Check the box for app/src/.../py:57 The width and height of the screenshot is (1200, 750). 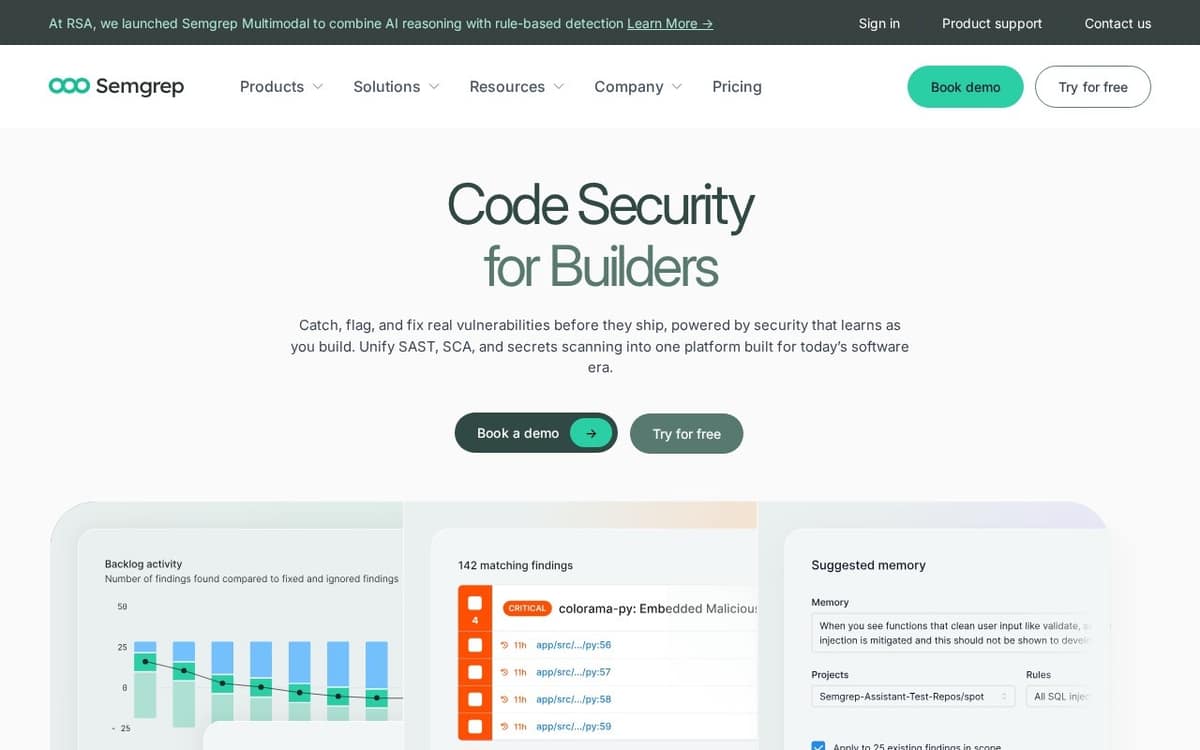coord(475,672)
